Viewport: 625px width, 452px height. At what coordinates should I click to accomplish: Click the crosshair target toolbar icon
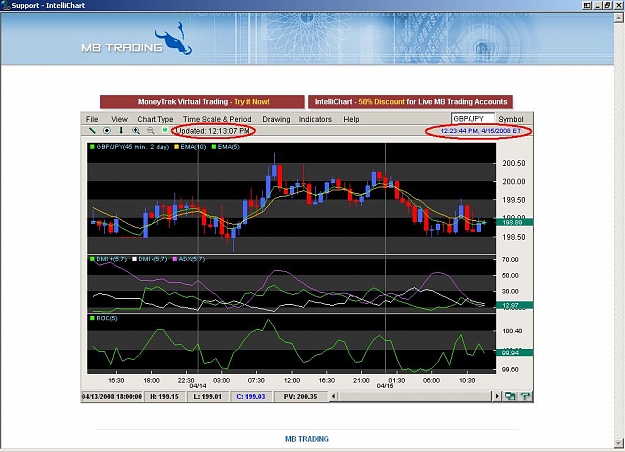coord(107,130)
